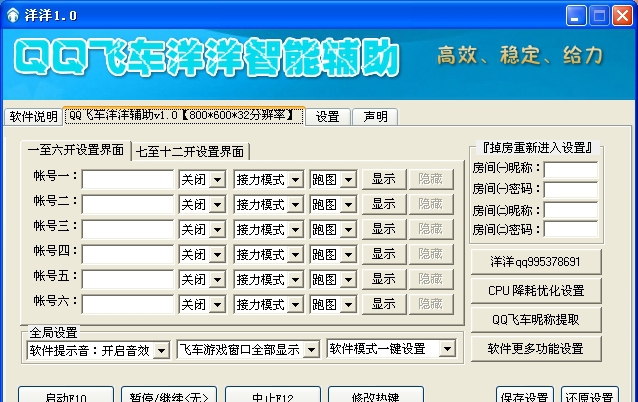Click the 帐号五 input field
Viewport: 638px width, 402px height.
coord(128,280)
